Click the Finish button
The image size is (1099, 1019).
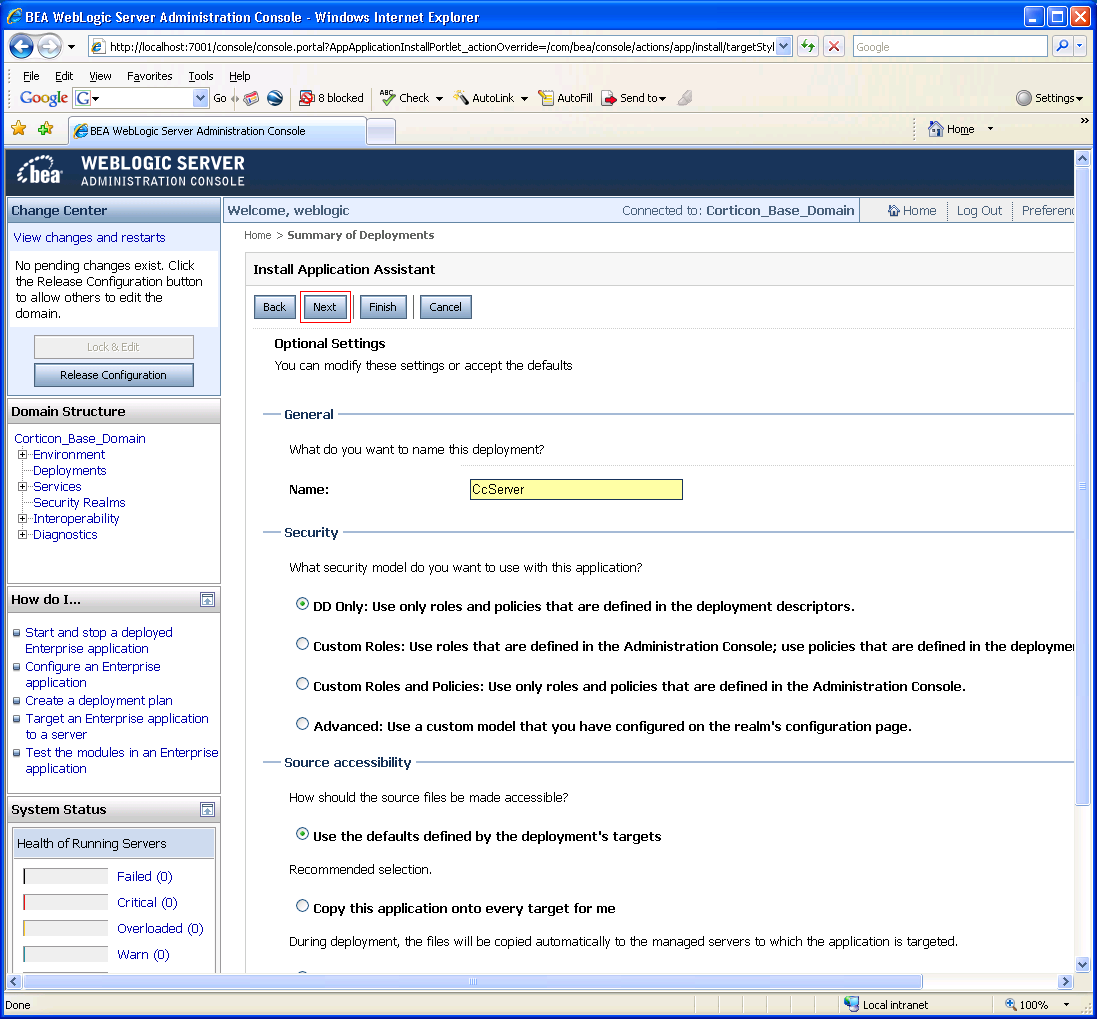click(x=383, y=307)
